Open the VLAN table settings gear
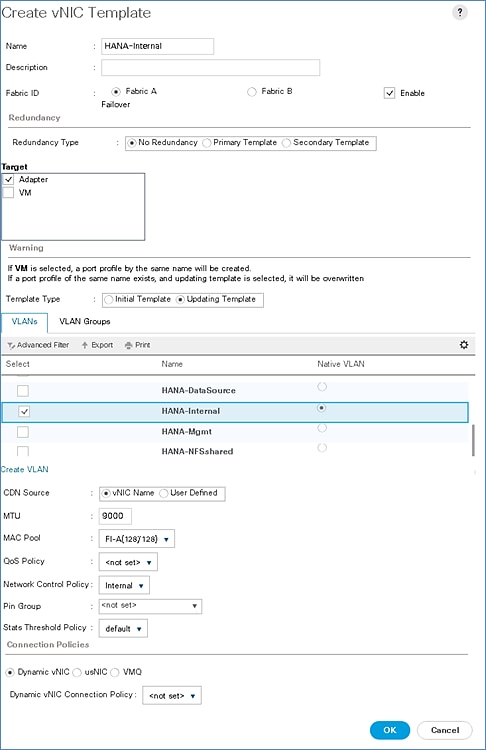486x750 pixels. (464, 344)
